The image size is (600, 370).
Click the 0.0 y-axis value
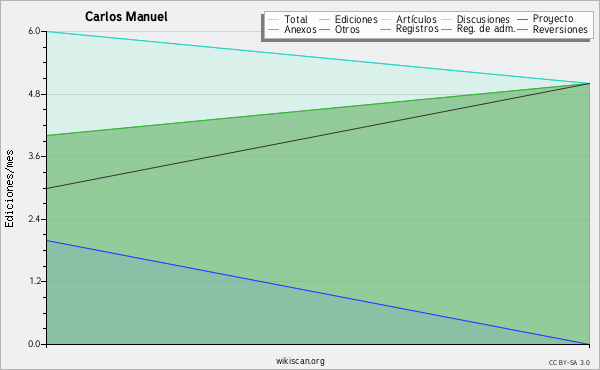[34, 344]
